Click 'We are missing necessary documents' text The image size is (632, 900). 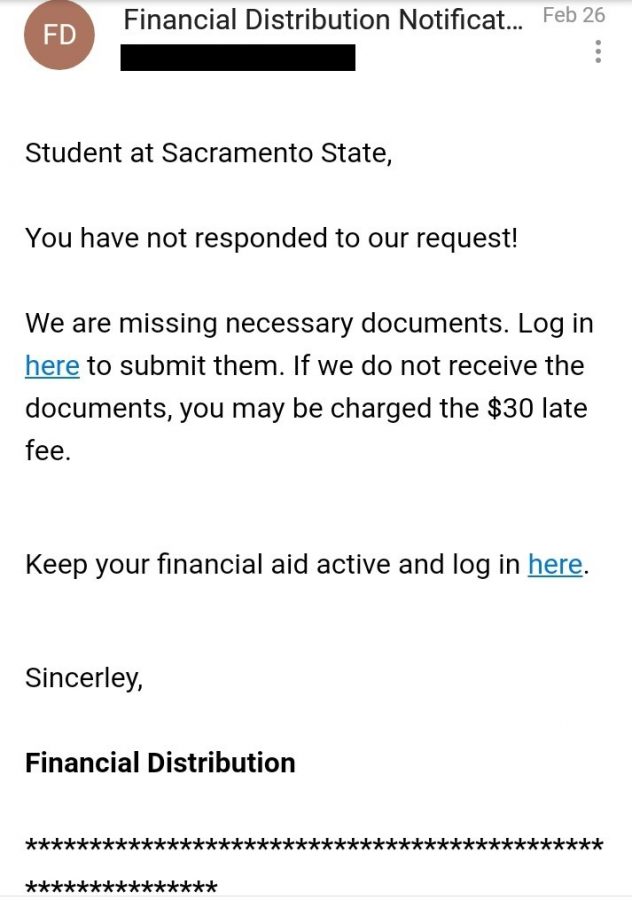pos(267,324)
